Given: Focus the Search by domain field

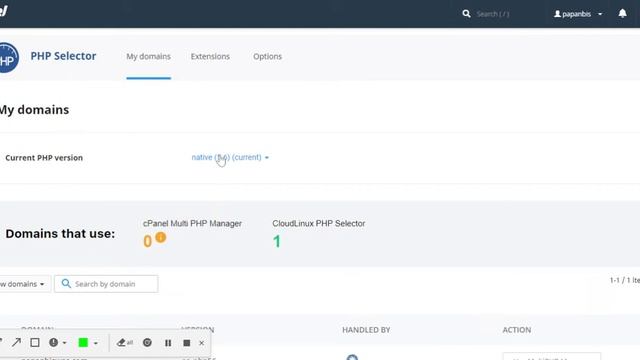Looking at the screenshot, I should [106, 284].
